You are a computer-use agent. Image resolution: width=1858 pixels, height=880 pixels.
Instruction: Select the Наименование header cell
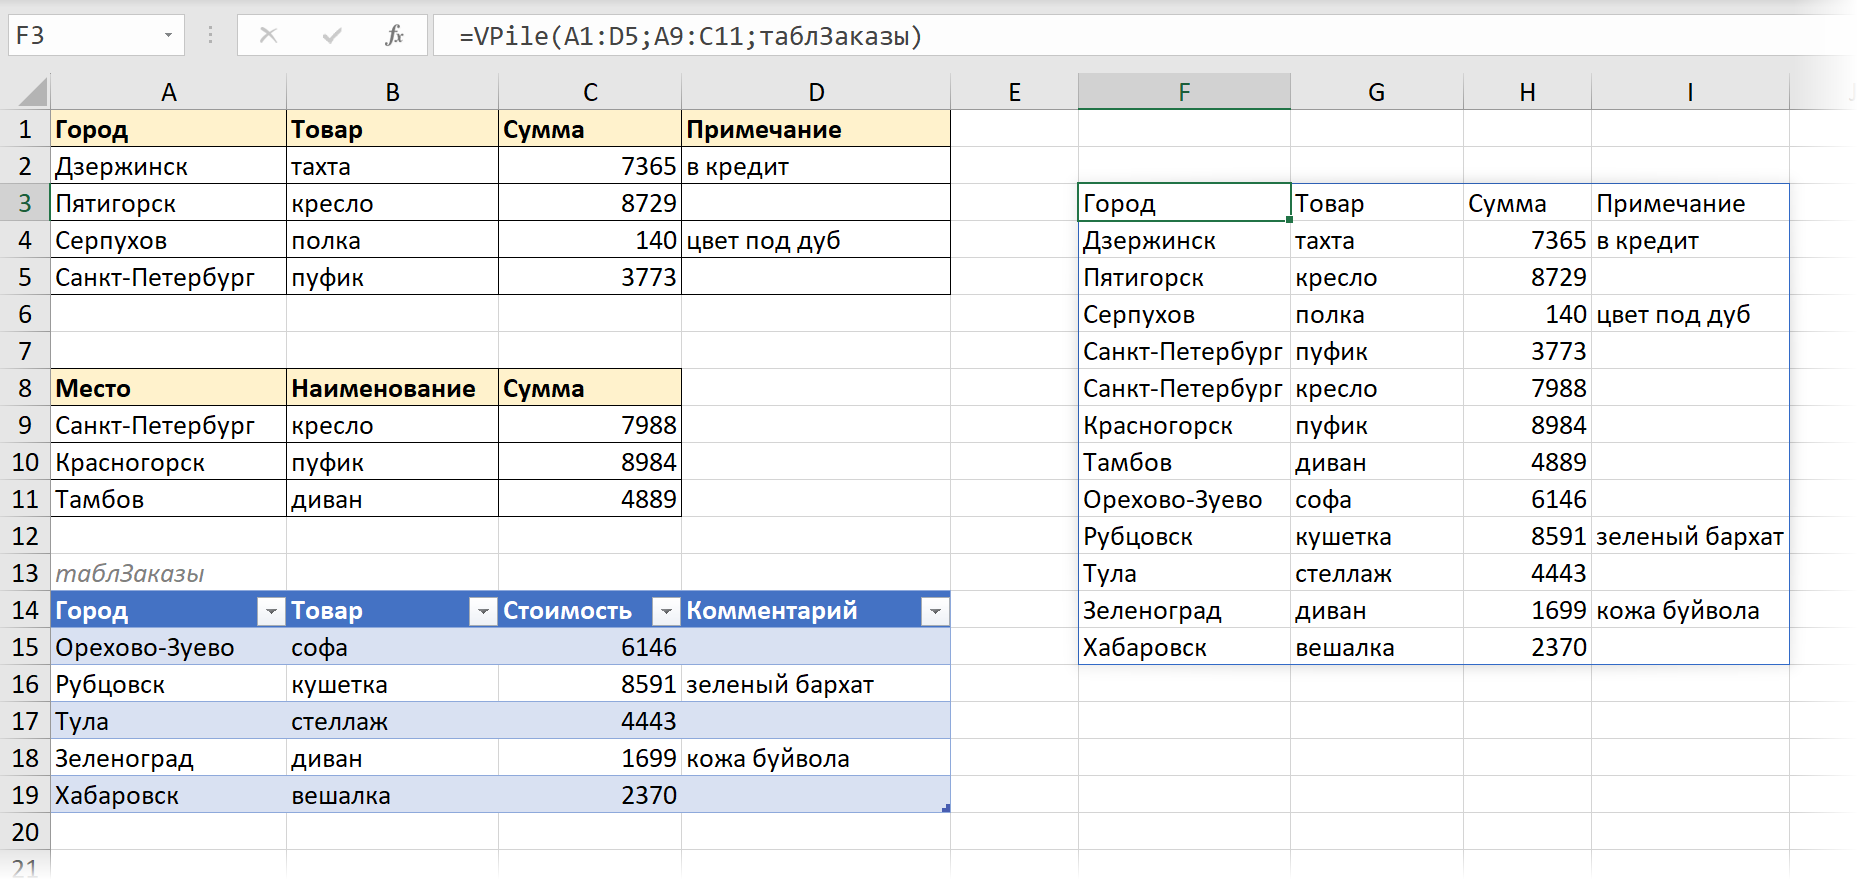[391, 389]
